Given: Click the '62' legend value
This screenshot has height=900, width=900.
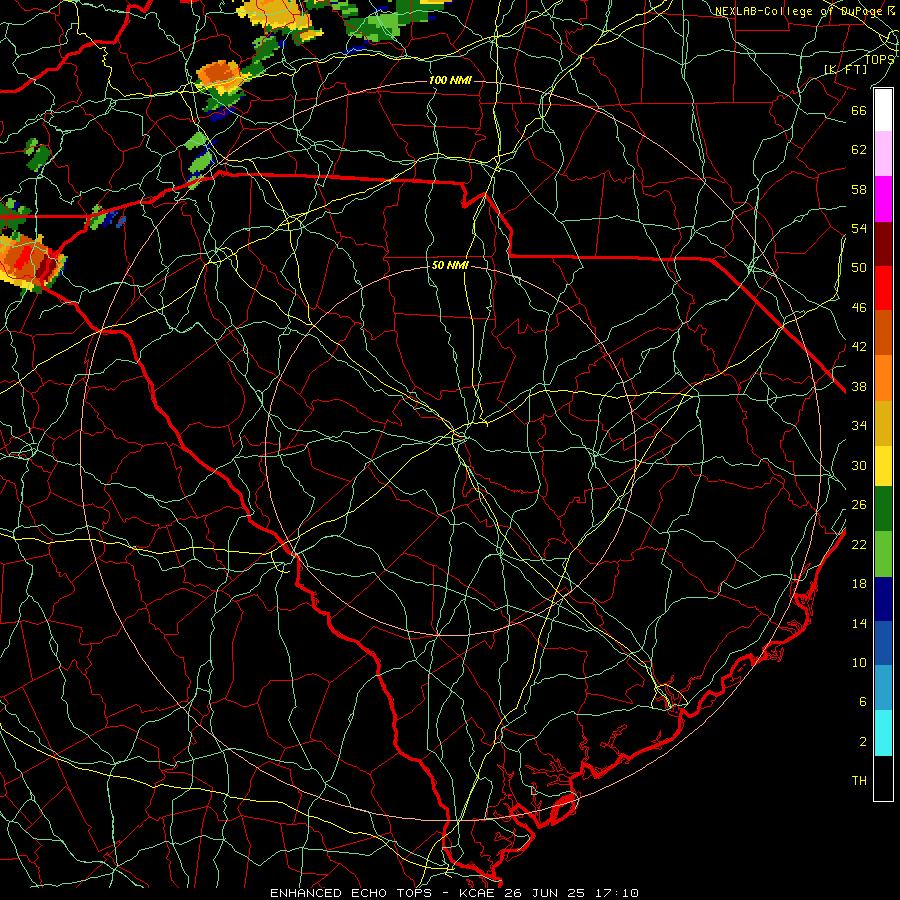Looking at the screenshot, I should [x=859, y=150].
